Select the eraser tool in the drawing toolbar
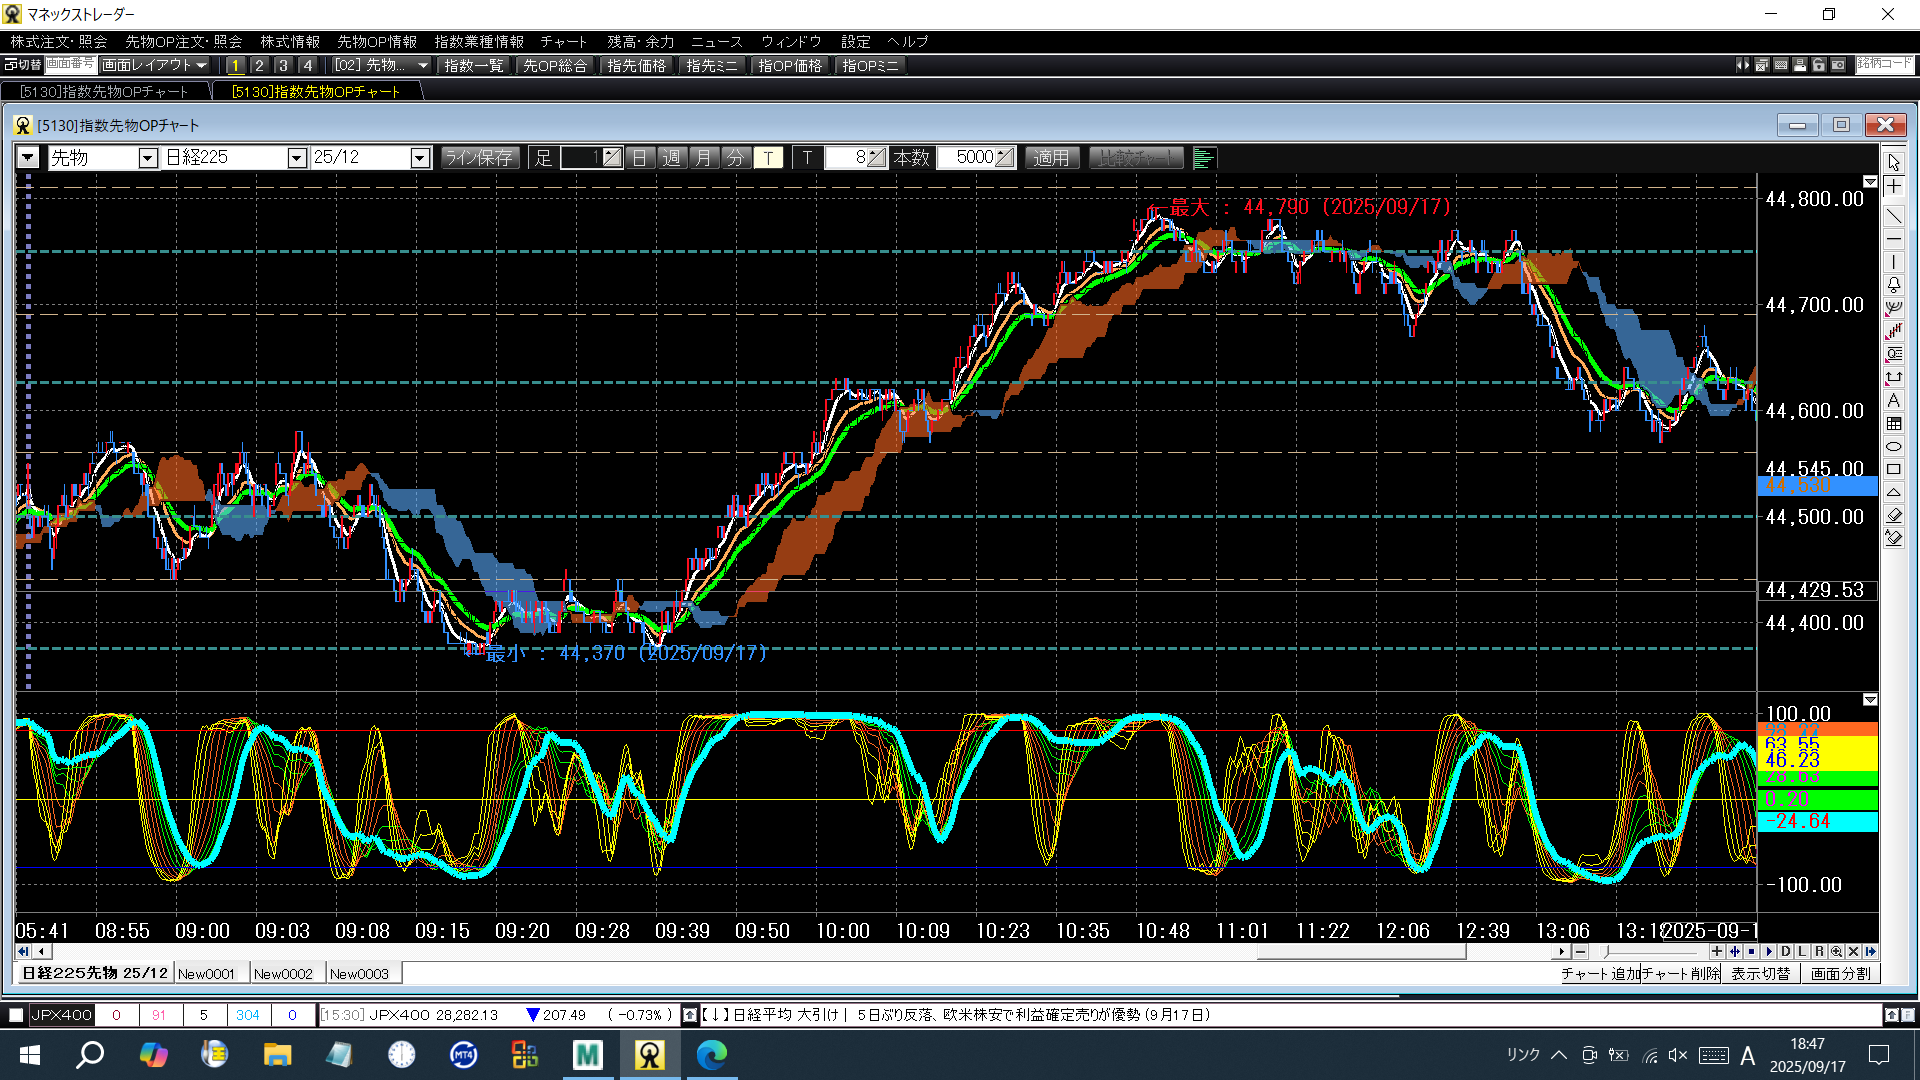Screen dimensions: 1920x1080 point(1894,515)
